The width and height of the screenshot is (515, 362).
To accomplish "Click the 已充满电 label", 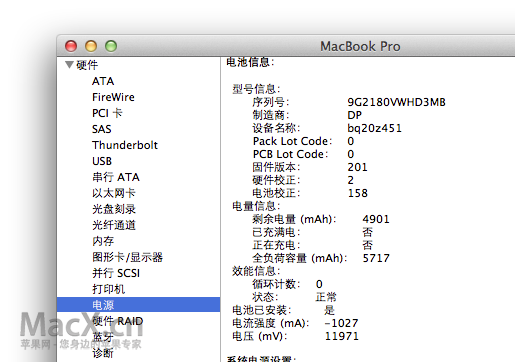I will (276, 232).
